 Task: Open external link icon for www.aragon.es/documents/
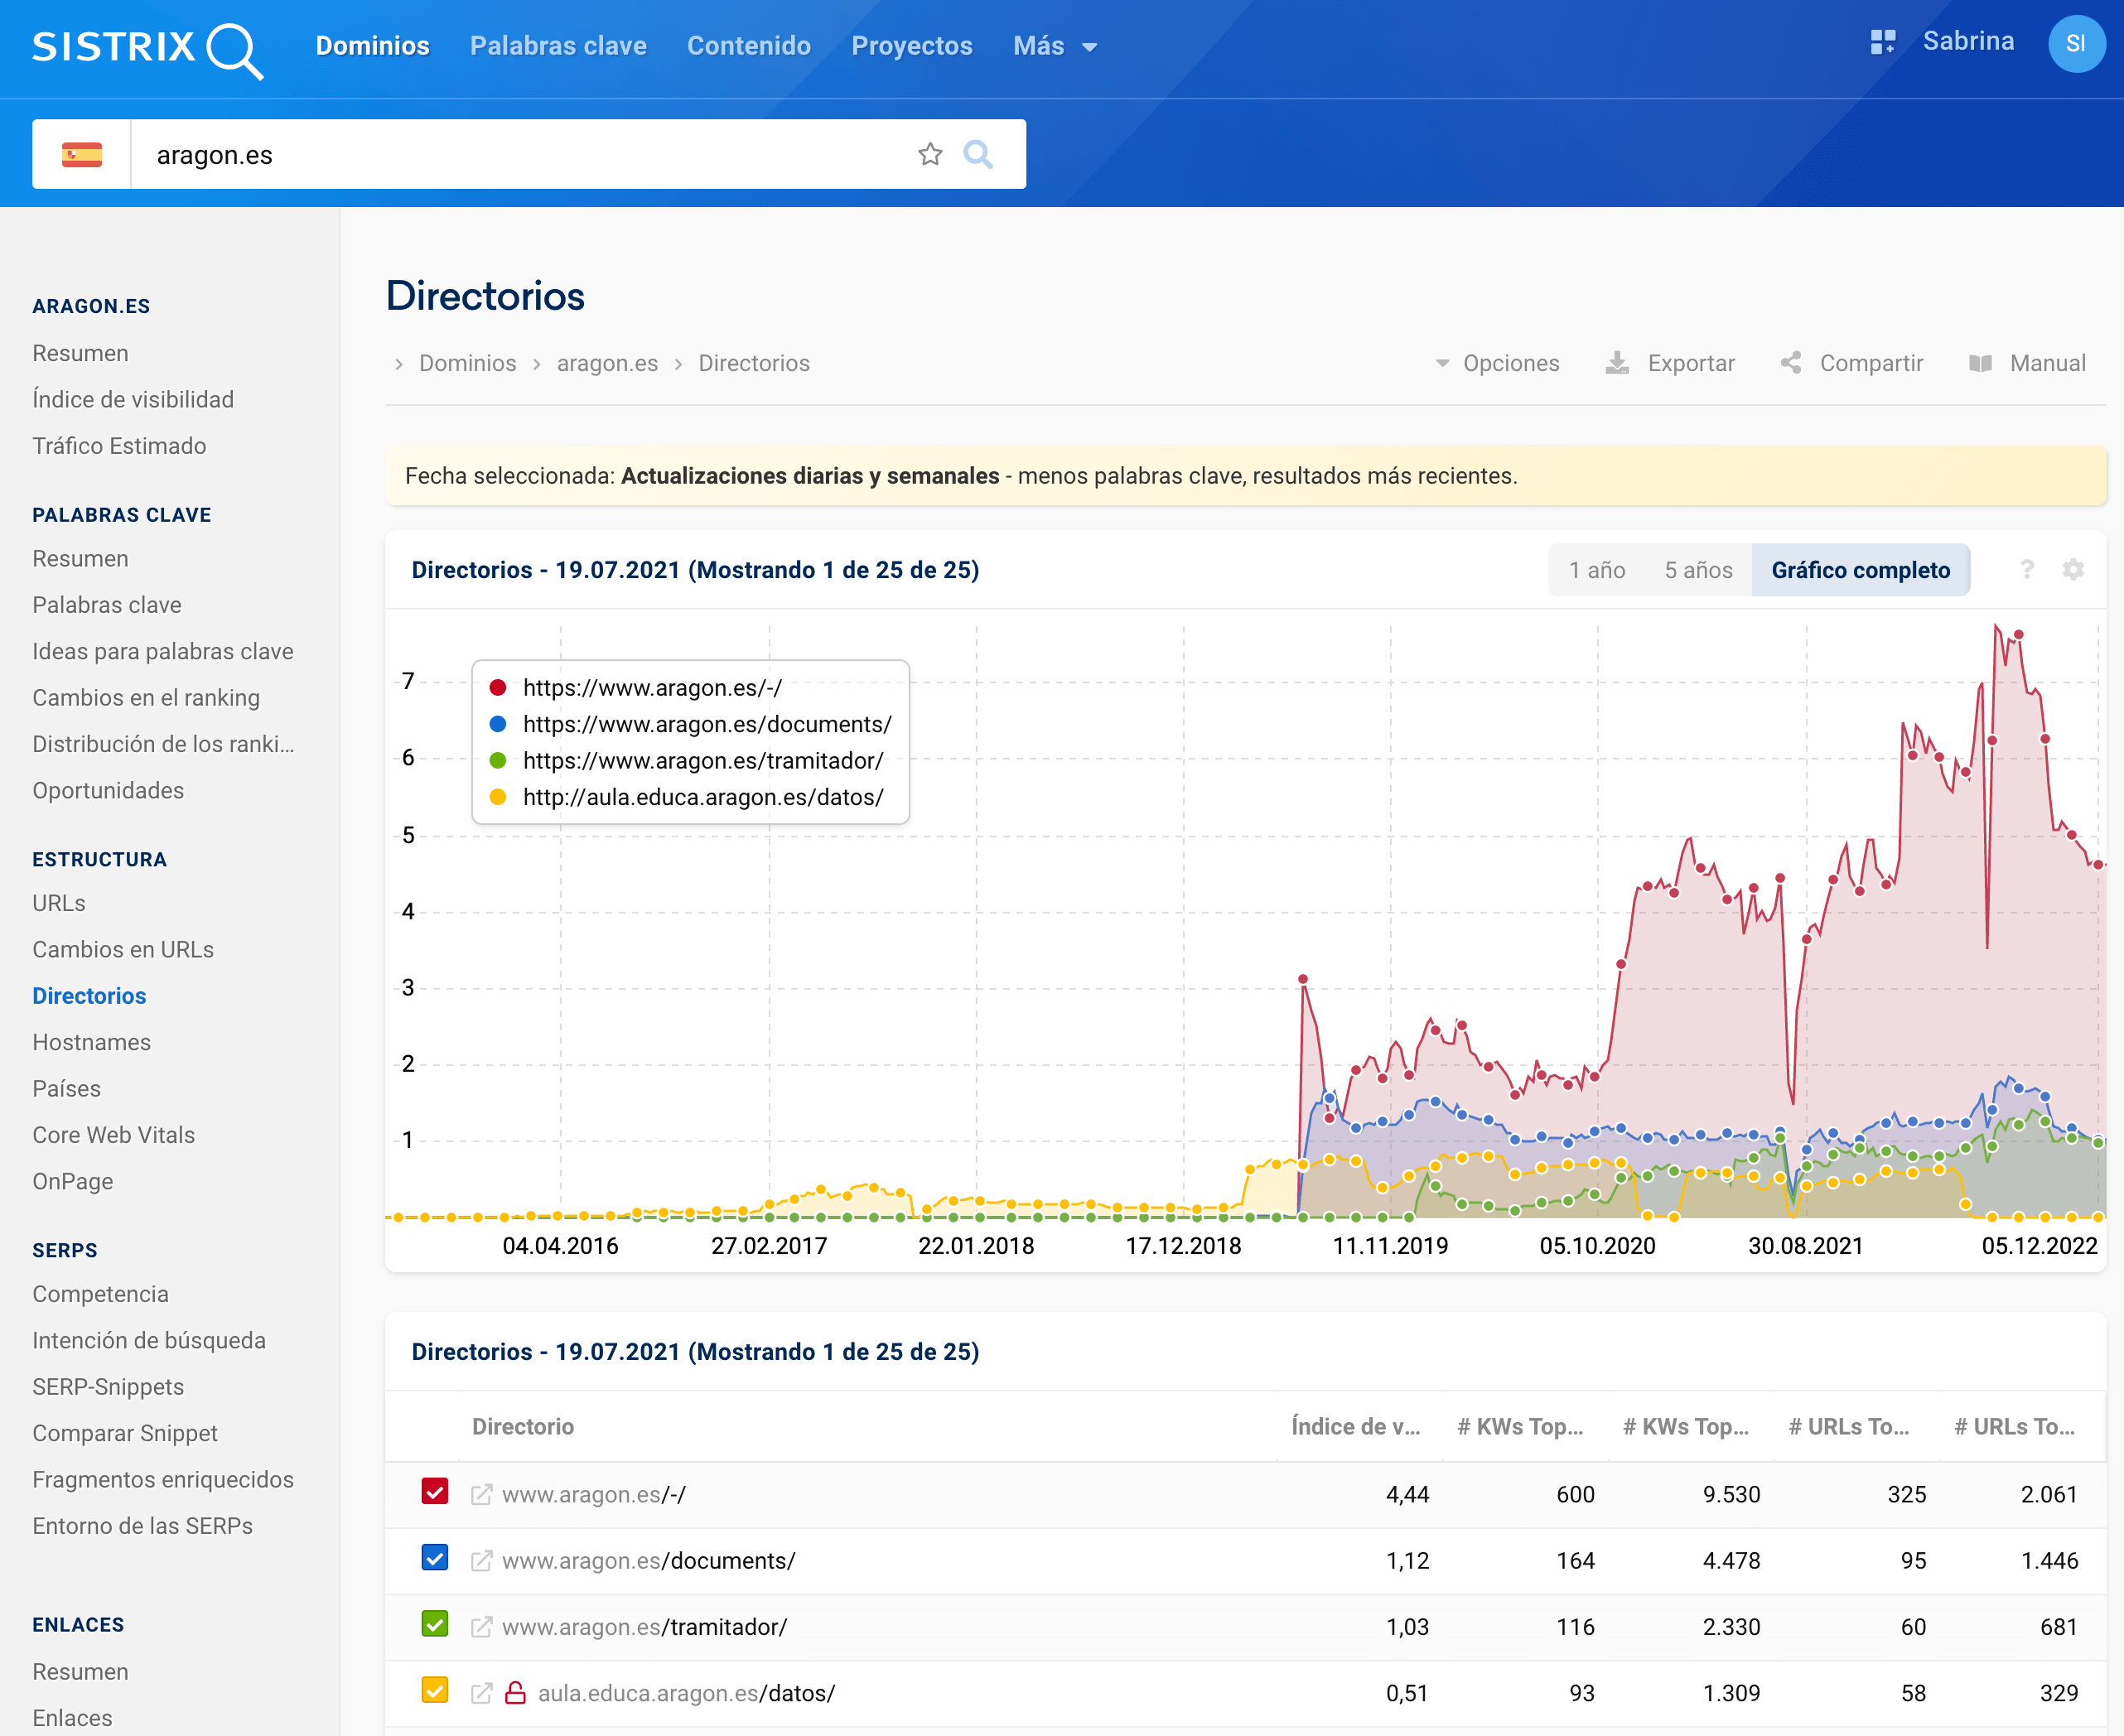pyautogui.click(x=481, y=1561)
